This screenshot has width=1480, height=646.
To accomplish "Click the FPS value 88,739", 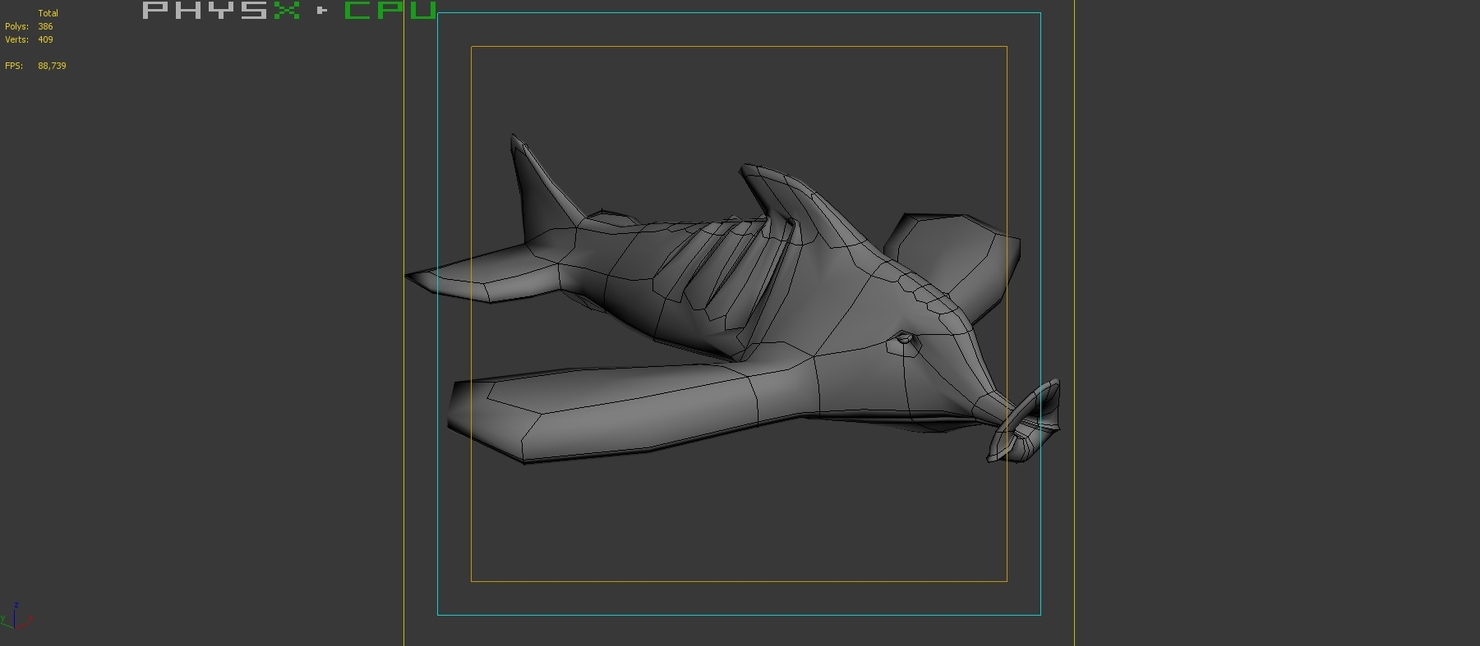I will [x=50, y=64].
